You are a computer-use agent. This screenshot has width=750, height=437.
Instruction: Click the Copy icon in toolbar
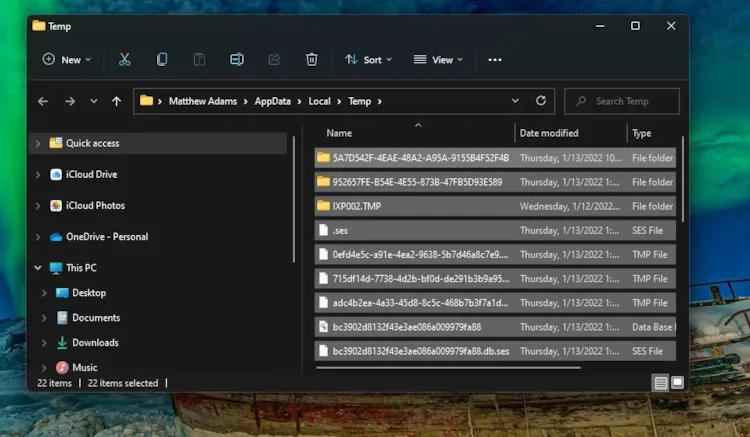point(162,60)
